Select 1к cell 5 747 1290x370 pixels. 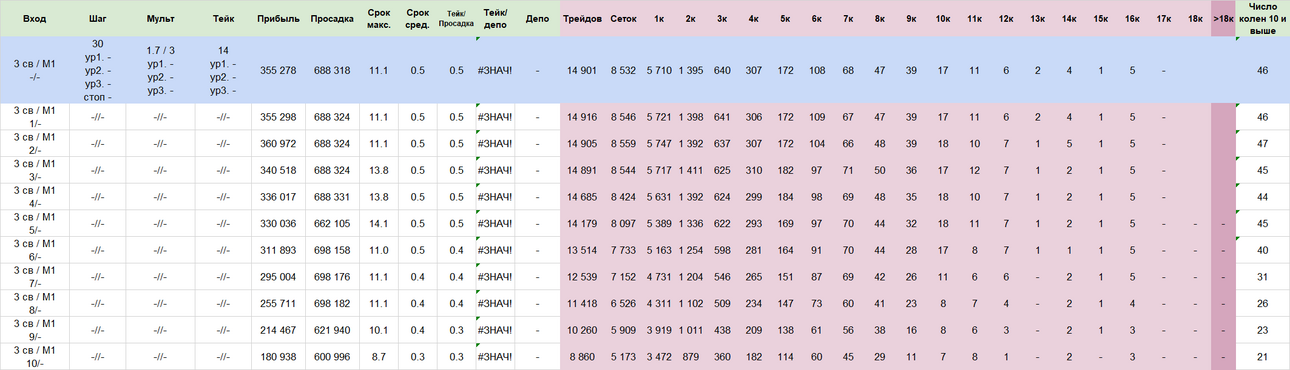tap(659, 144)
